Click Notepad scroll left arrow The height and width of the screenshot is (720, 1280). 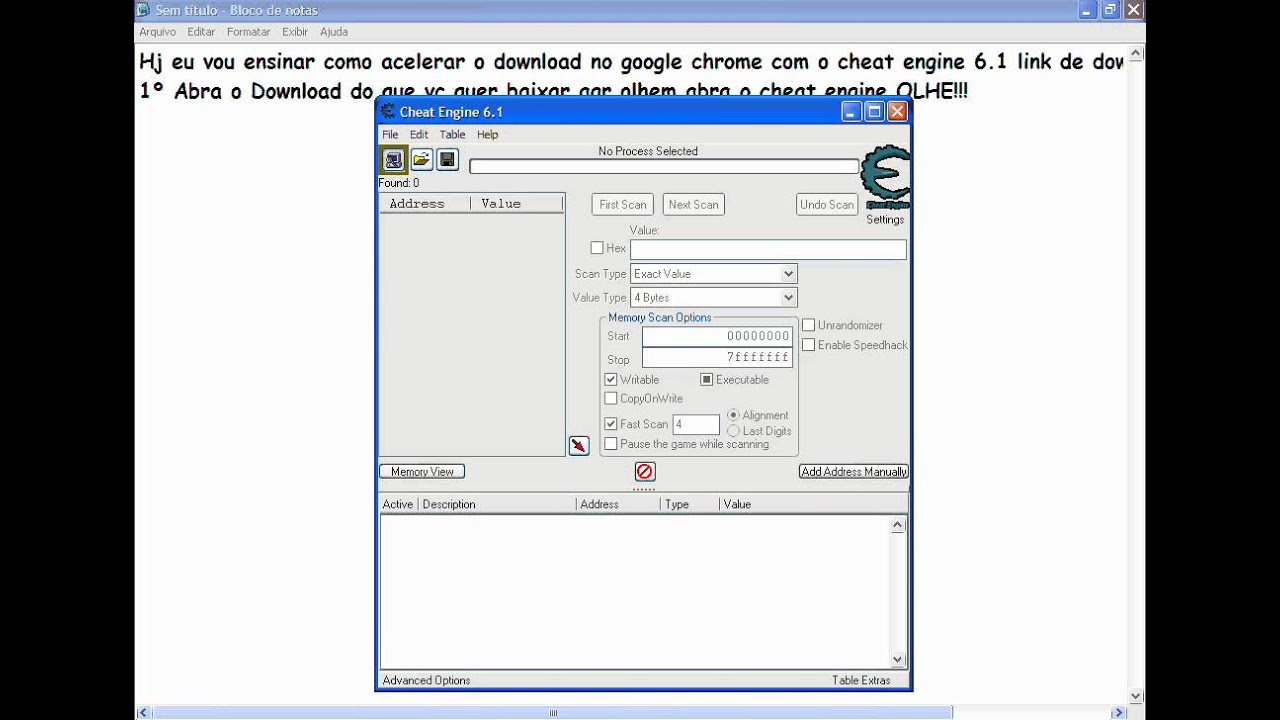[x=144, y=713]
